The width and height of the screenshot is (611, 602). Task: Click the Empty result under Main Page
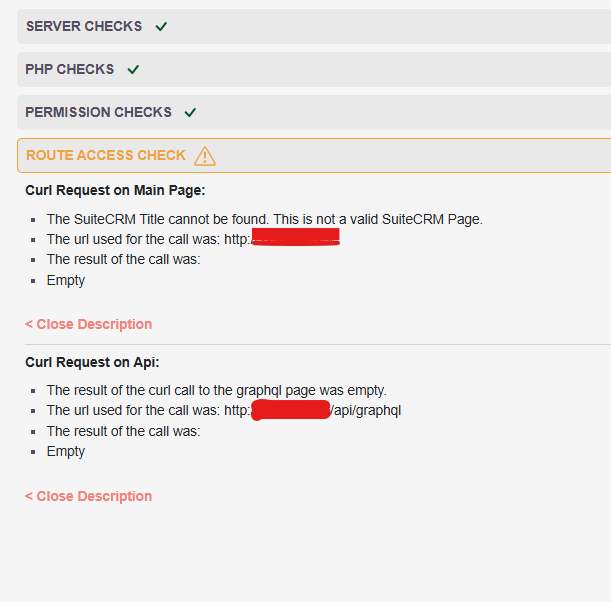(x=66, y=280)
